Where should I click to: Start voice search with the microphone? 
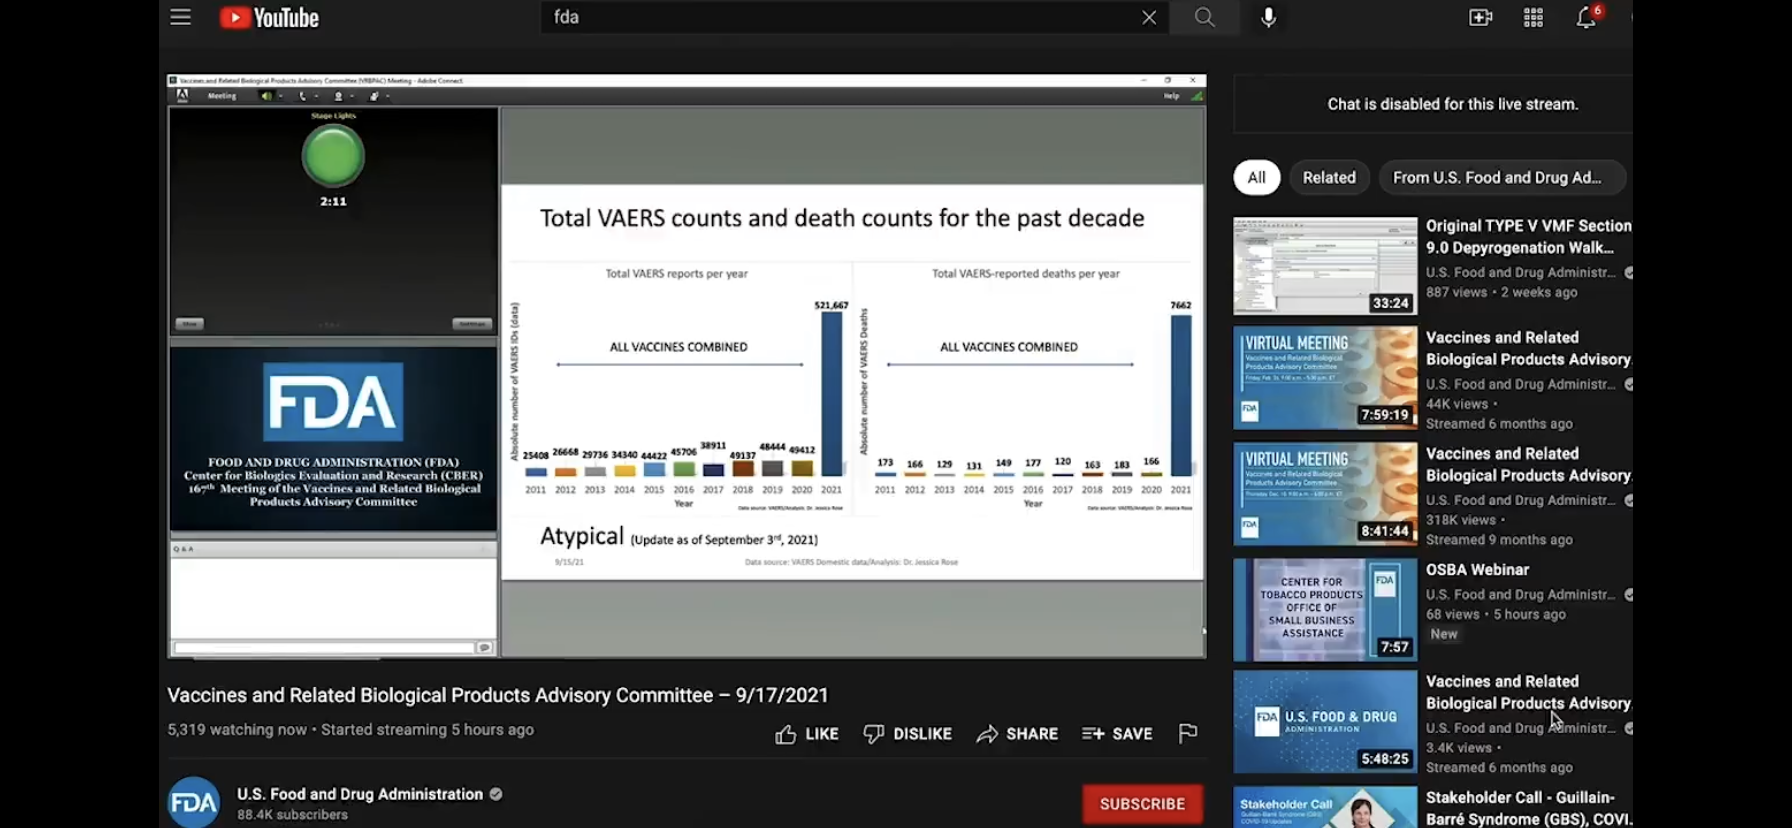click(x=1268, y=17)
